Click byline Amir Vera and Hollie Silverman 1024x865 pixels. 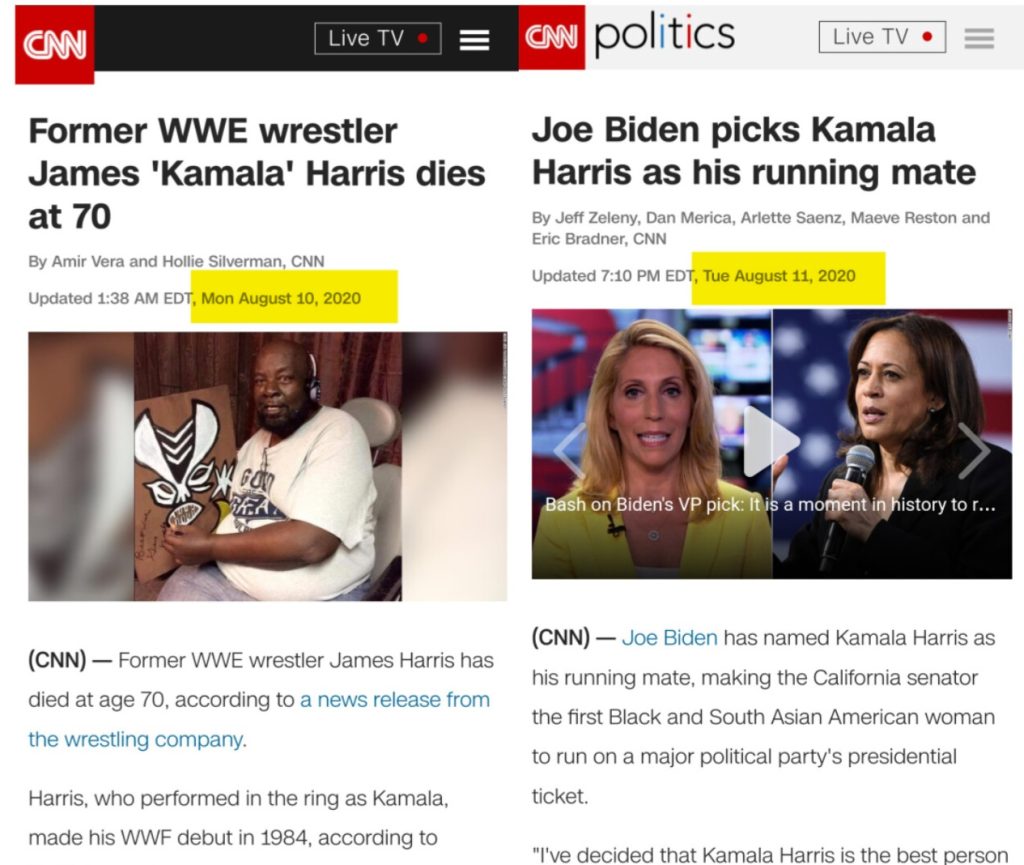[176, 261]
